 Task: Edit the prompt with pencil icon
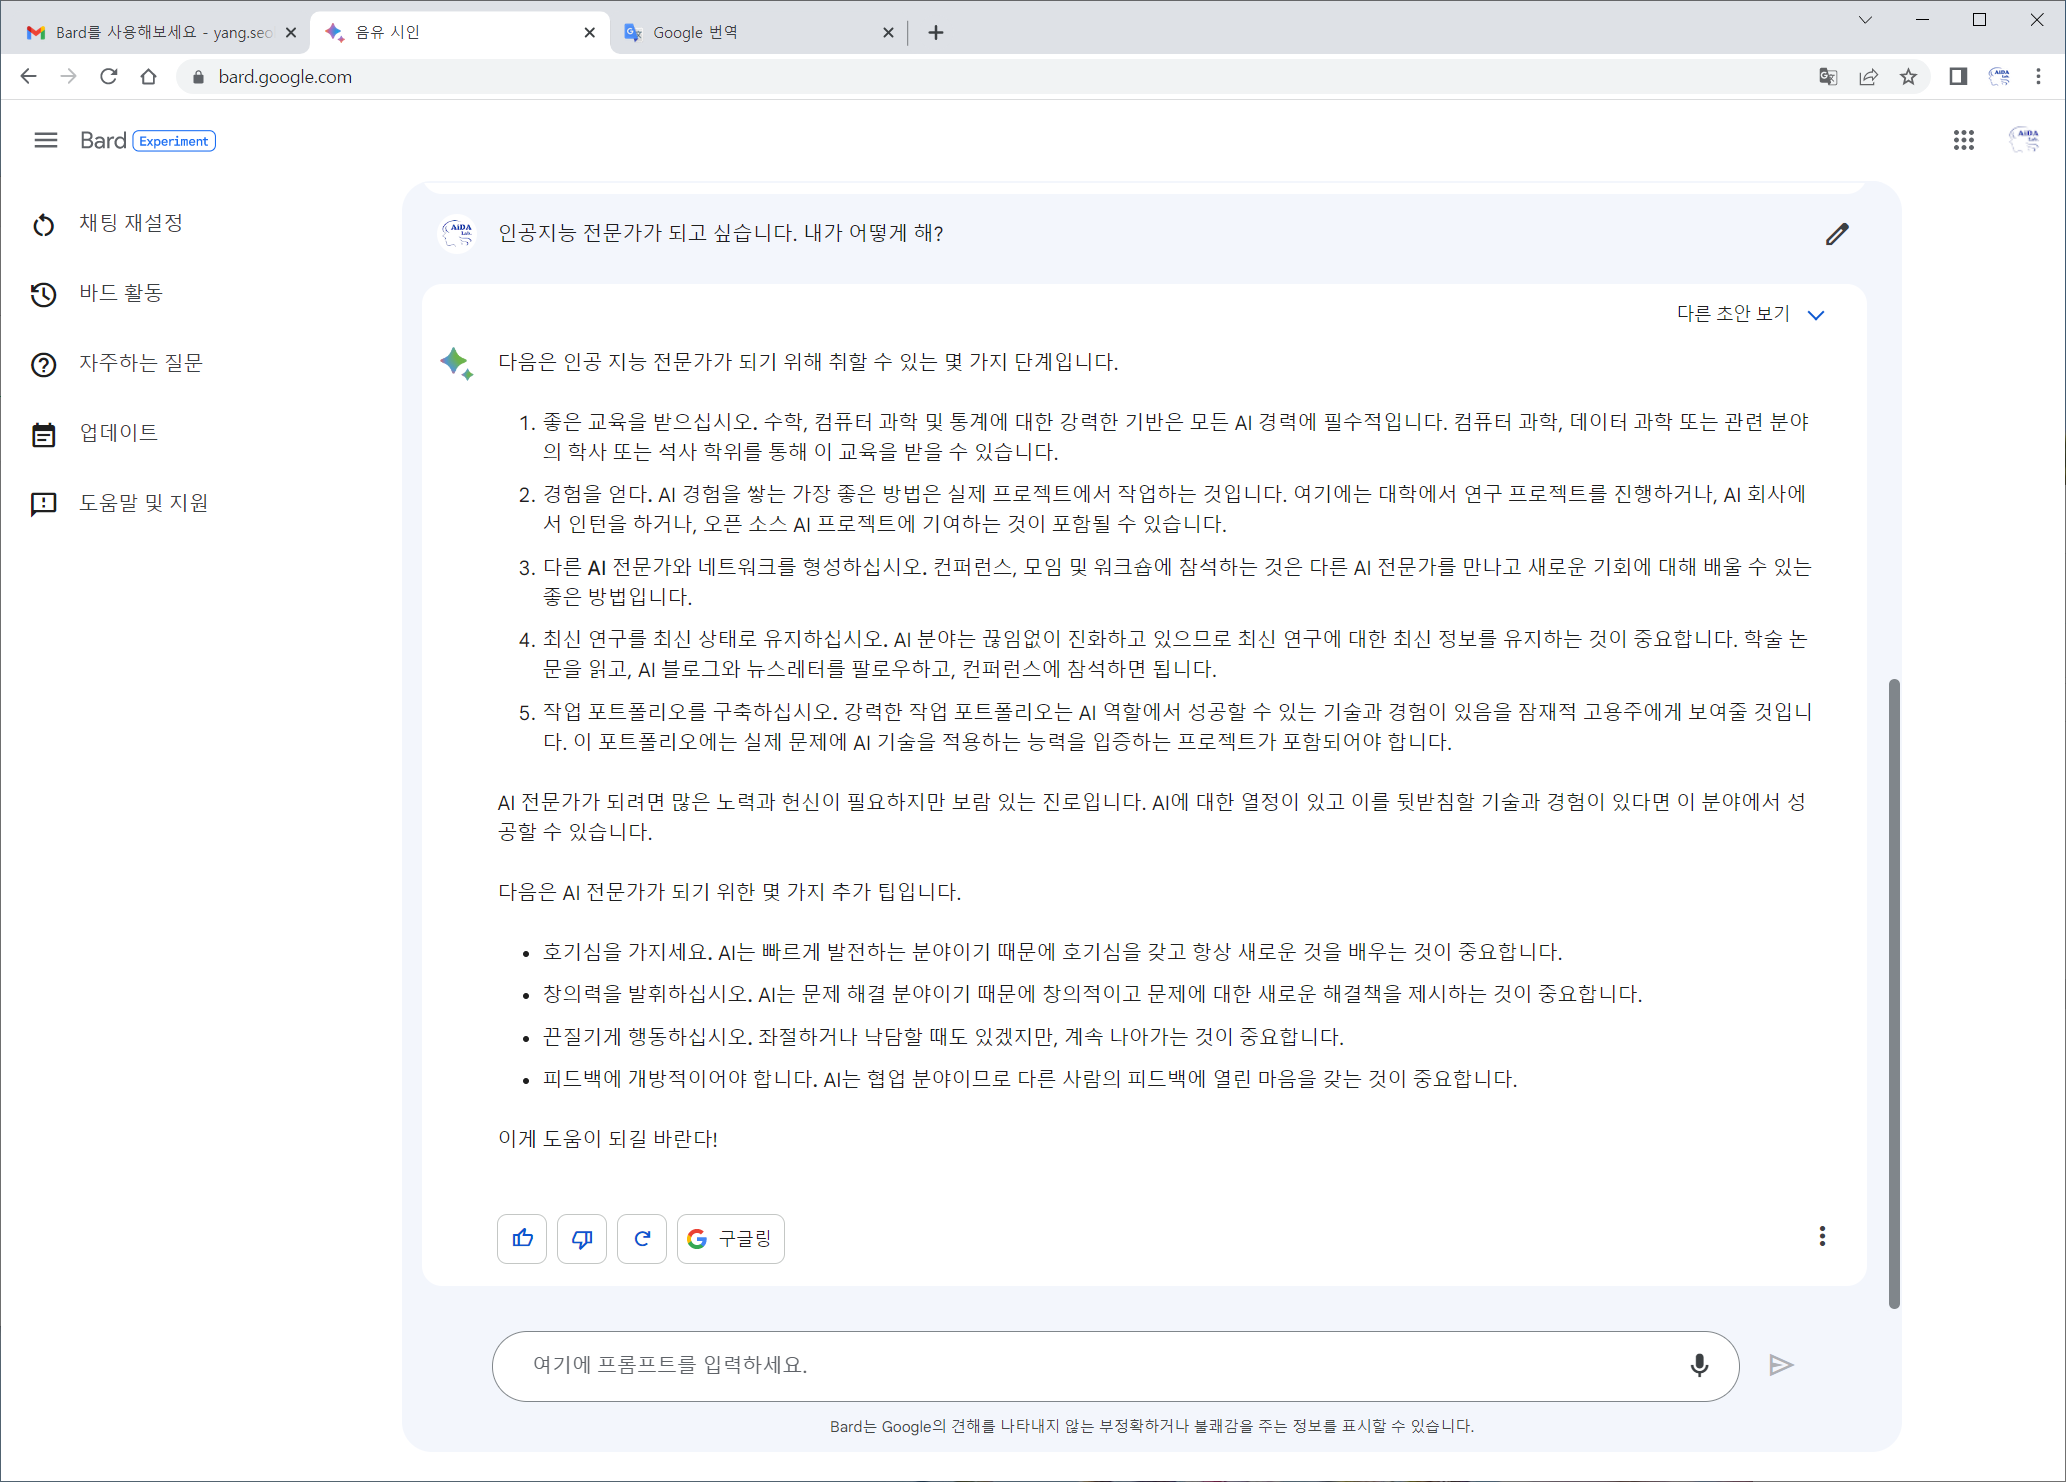click(1837, 234)
